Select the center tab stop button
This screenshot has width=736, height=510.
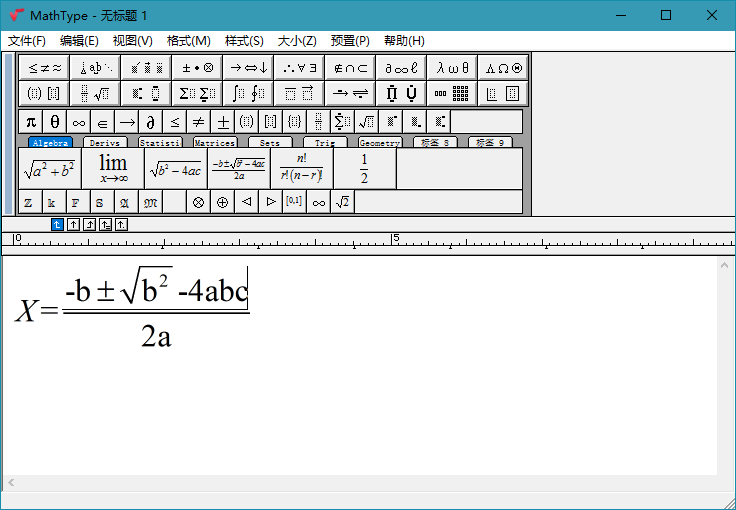(73, 225)
